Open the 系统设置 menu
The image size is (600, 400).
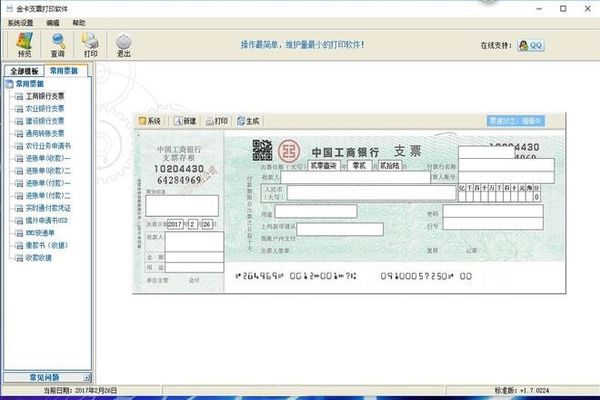(21, 21)
